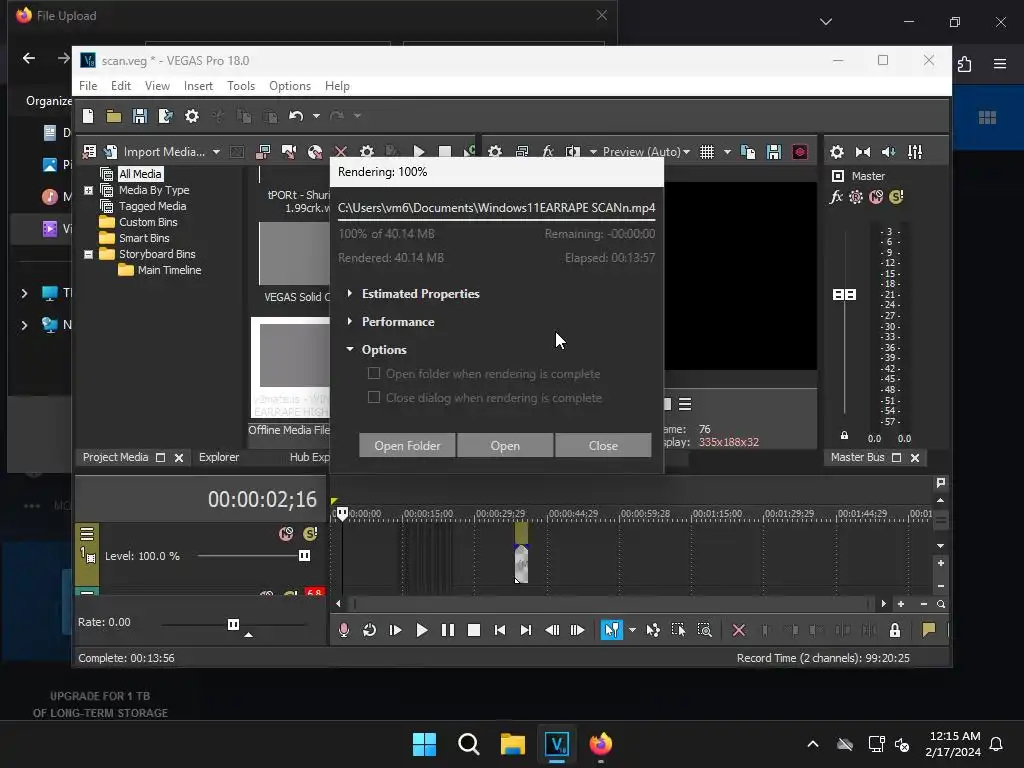Viewport: 1024px width, 768px height.
Task: Check Open folder when rendering is complete
Action: pos(374,374)
